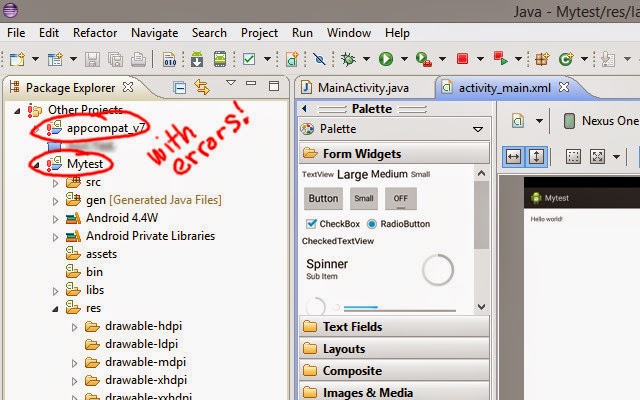Click the new Android XML file icon
The width and height of the screenshot is (640, 400).
click(292, 59)
